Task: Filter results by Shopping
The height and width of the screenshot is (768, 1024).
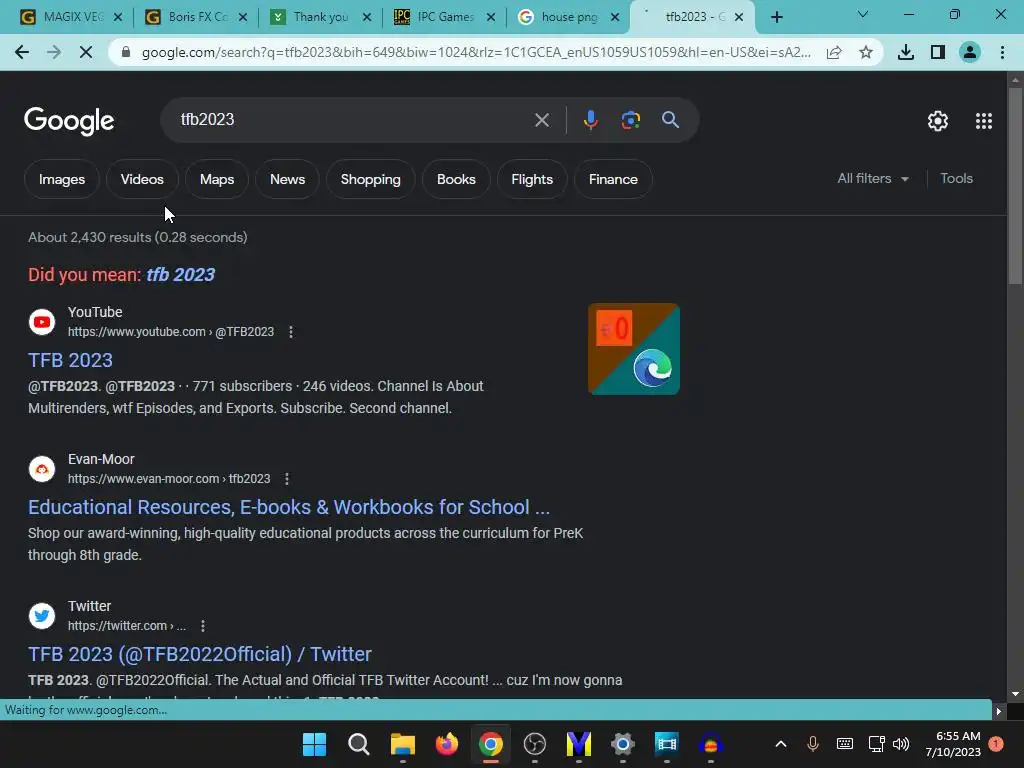Action: point(370,179)
